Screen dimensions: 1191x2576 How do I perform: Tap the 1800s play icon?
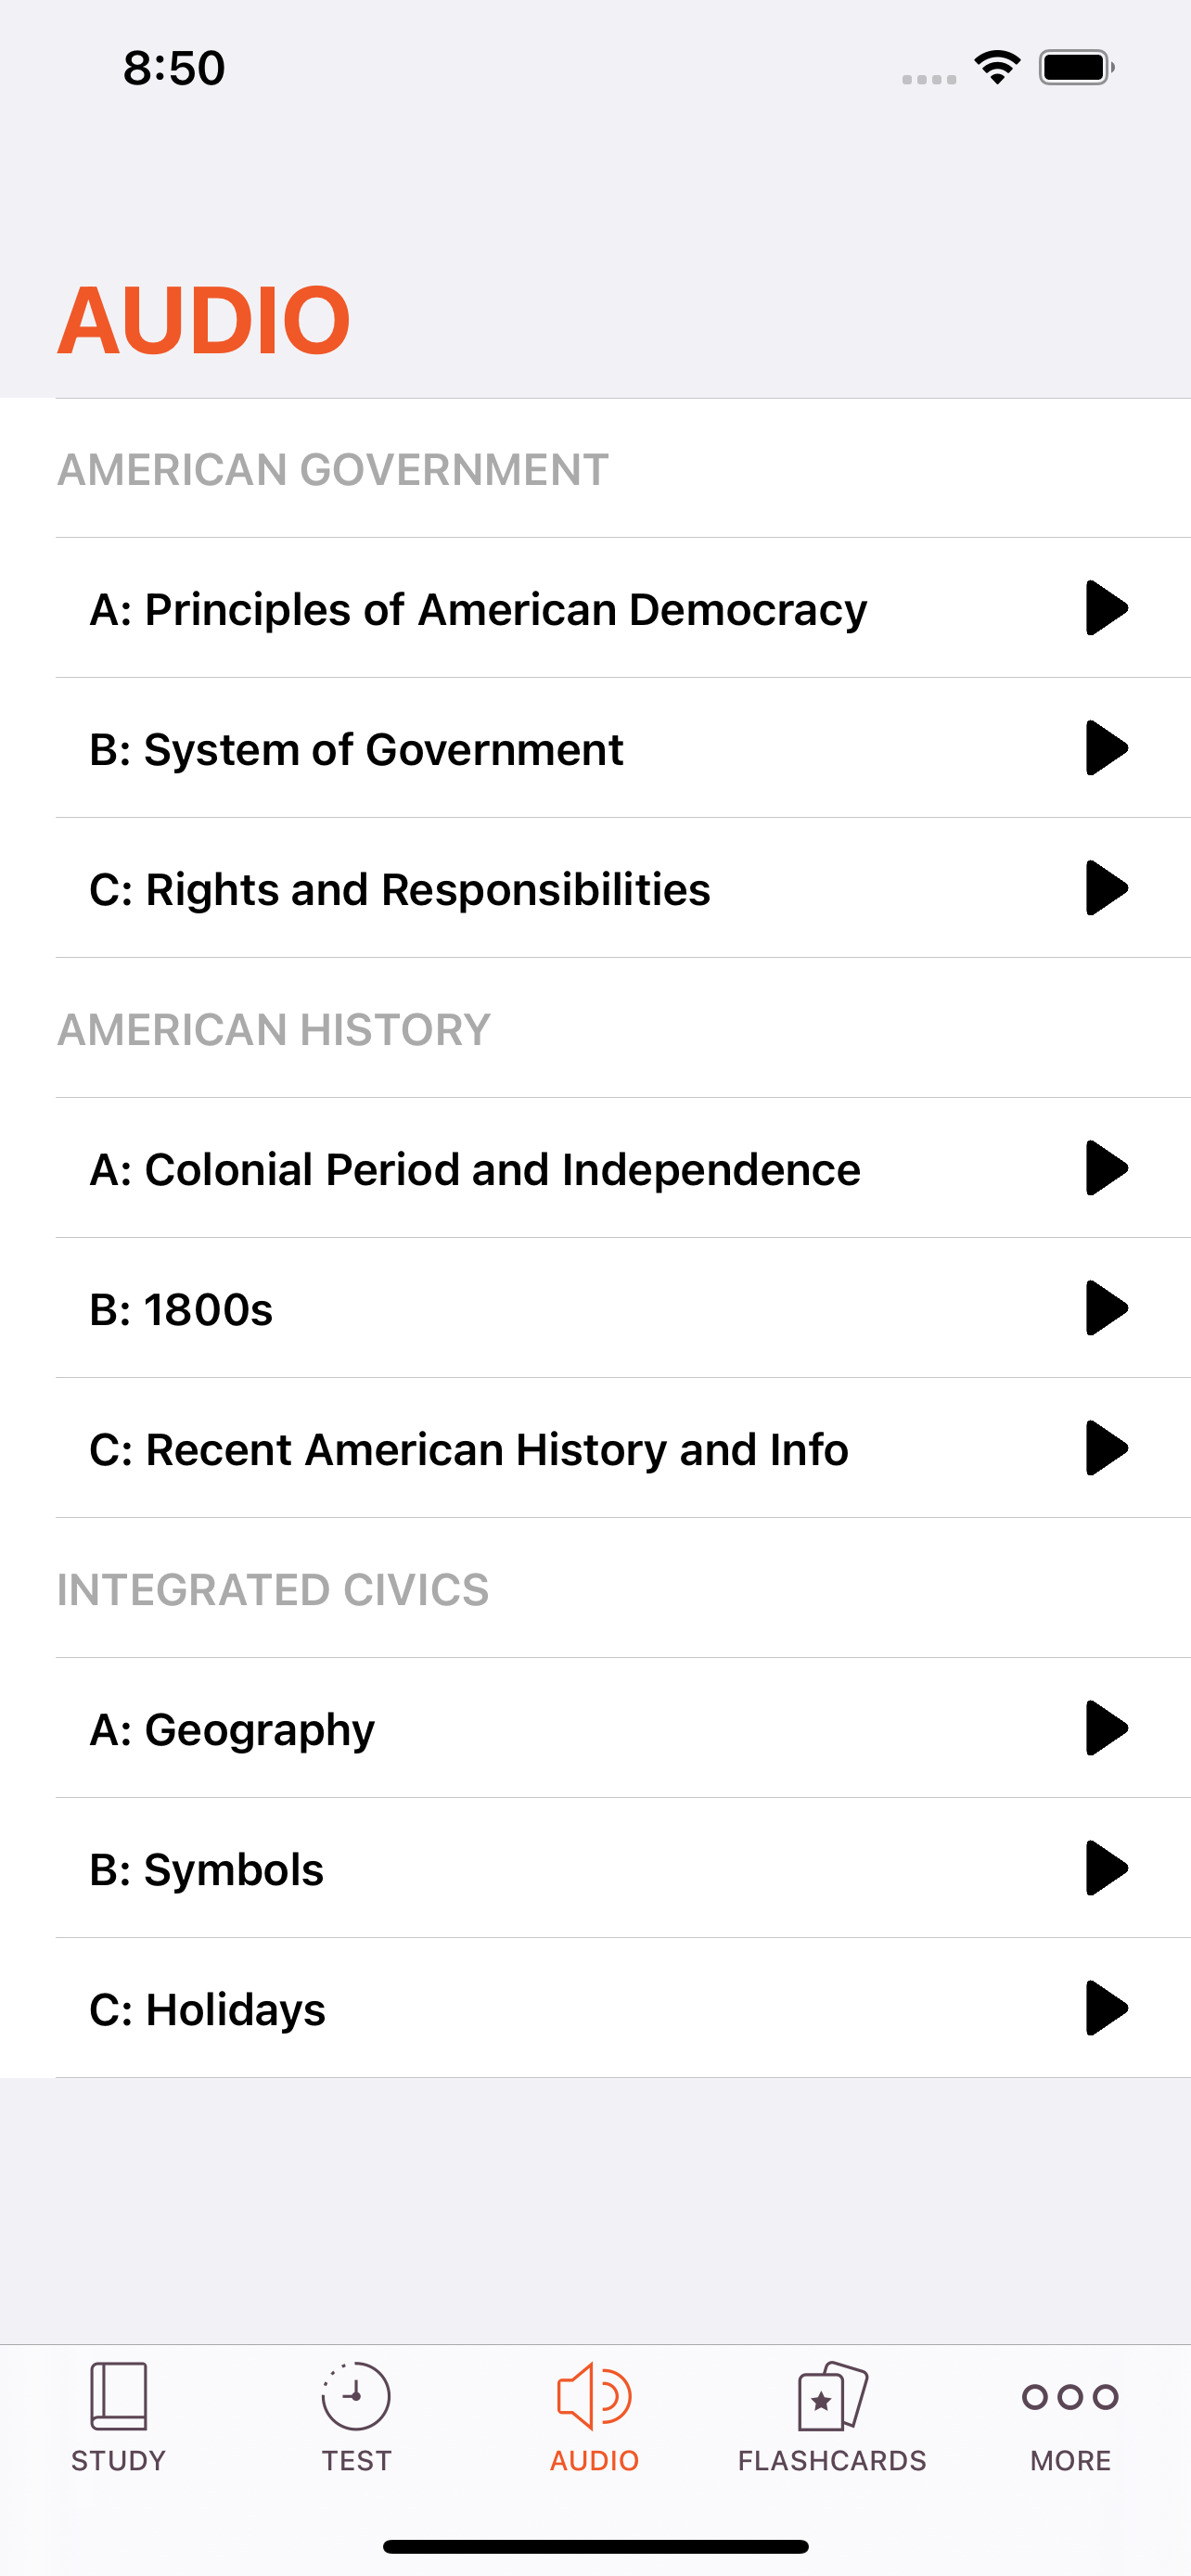point(1106,1308)
